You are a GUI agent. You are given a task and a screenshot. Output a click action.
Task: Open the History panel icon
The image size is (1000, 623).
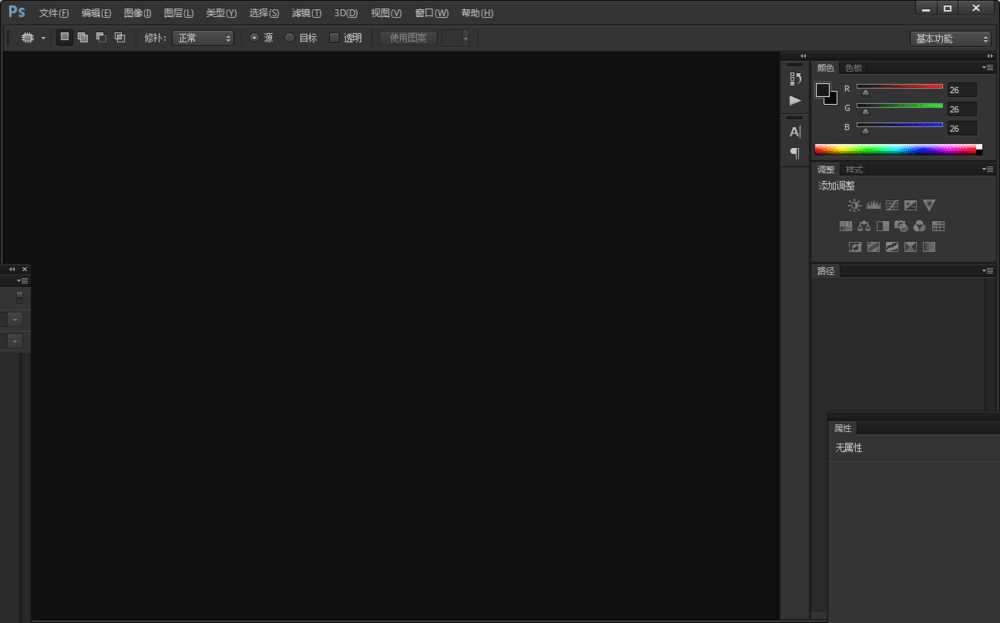point(795,78)
